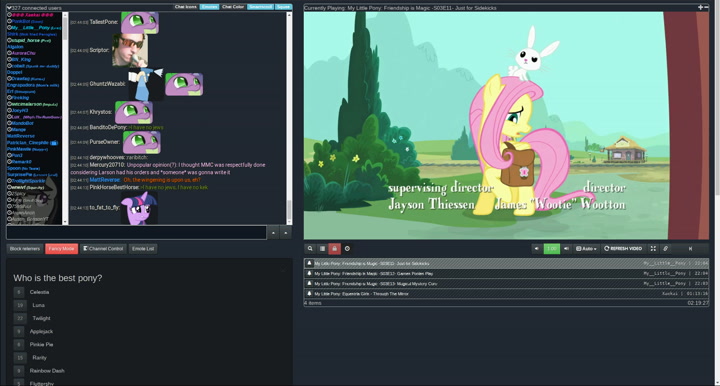Screen dimensions: 720x386
Task: Click TallestPone's Spike emote
Action: tap(140, 22)
